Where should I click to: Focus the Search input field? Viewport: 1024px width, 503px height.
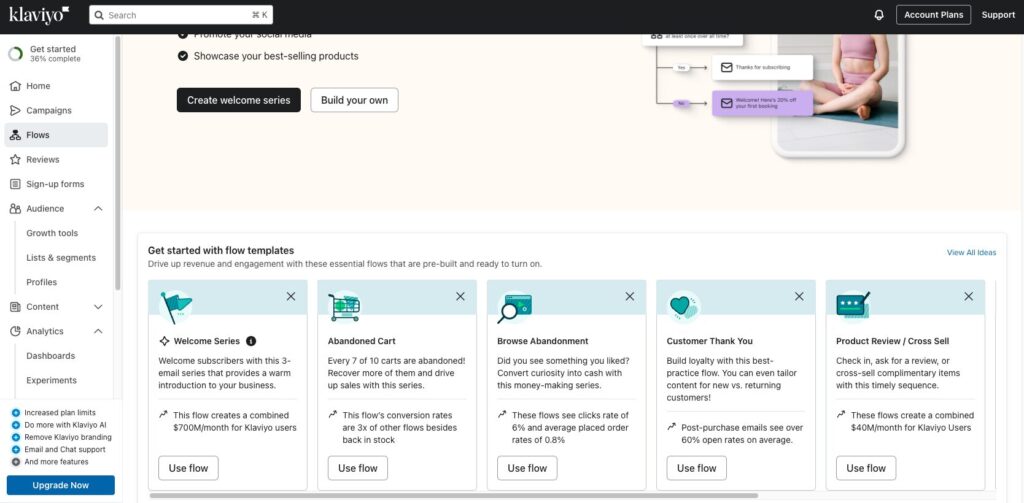click(x=181, y=15)
